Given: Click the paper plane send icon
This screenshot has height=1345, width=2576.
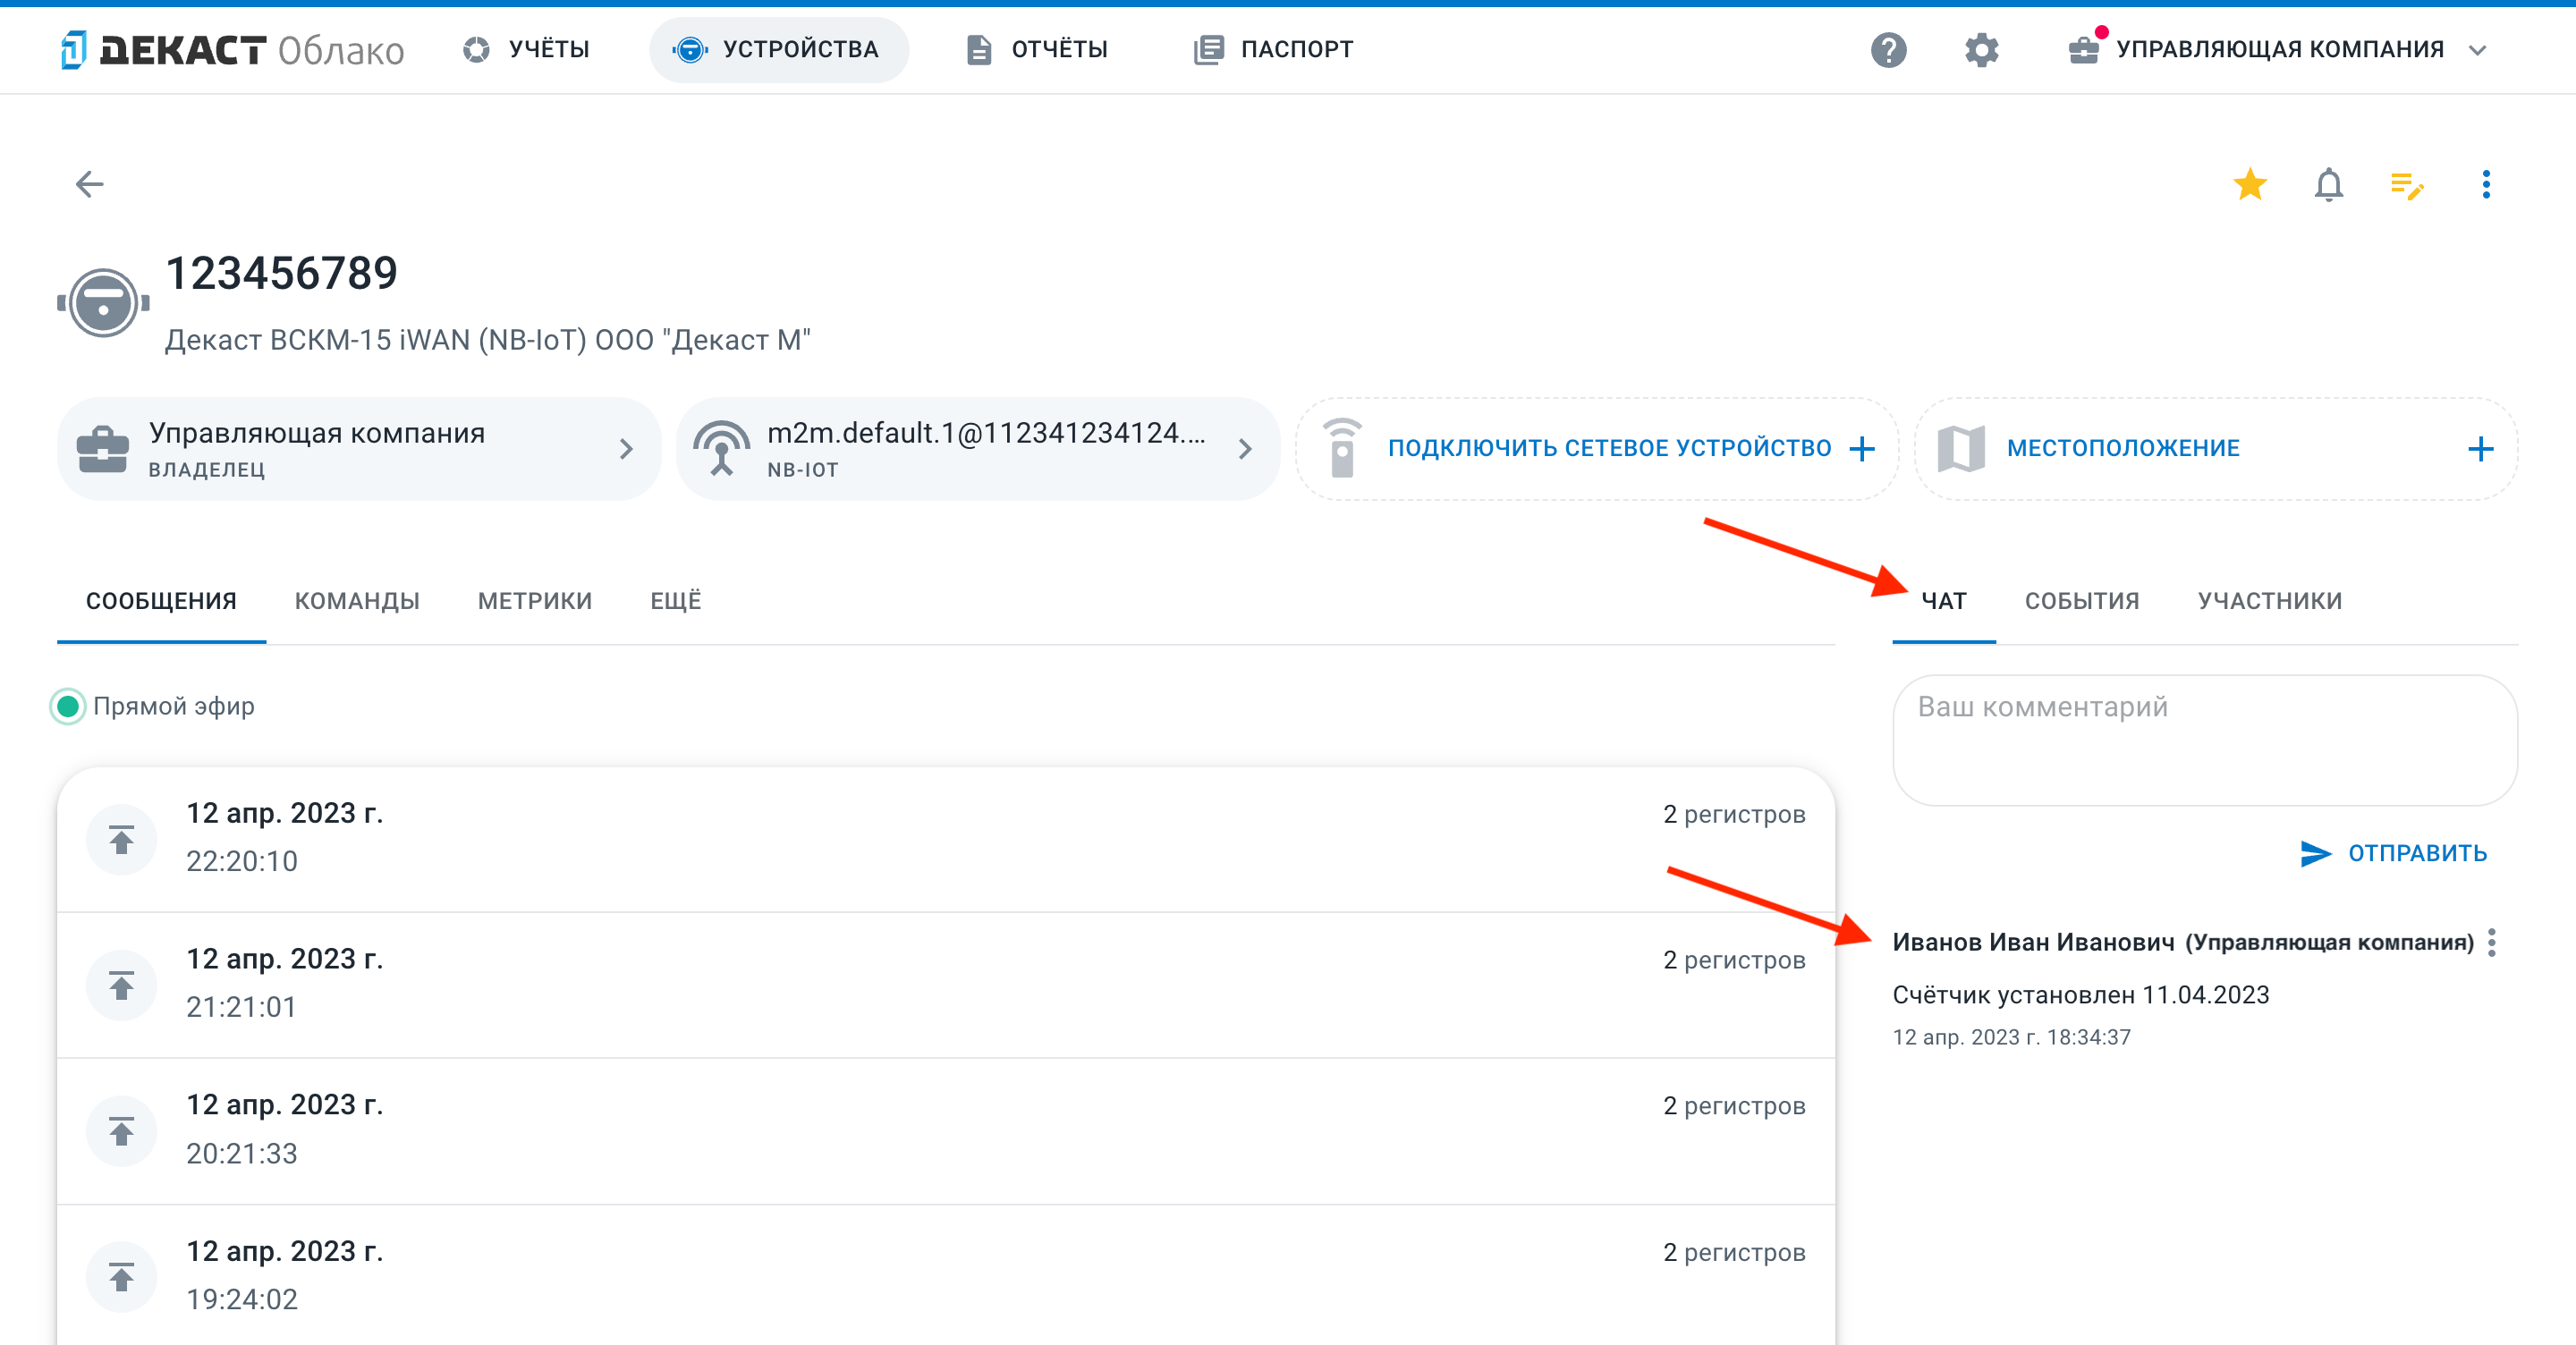Looking at the screenshot, I should 2315,853.
